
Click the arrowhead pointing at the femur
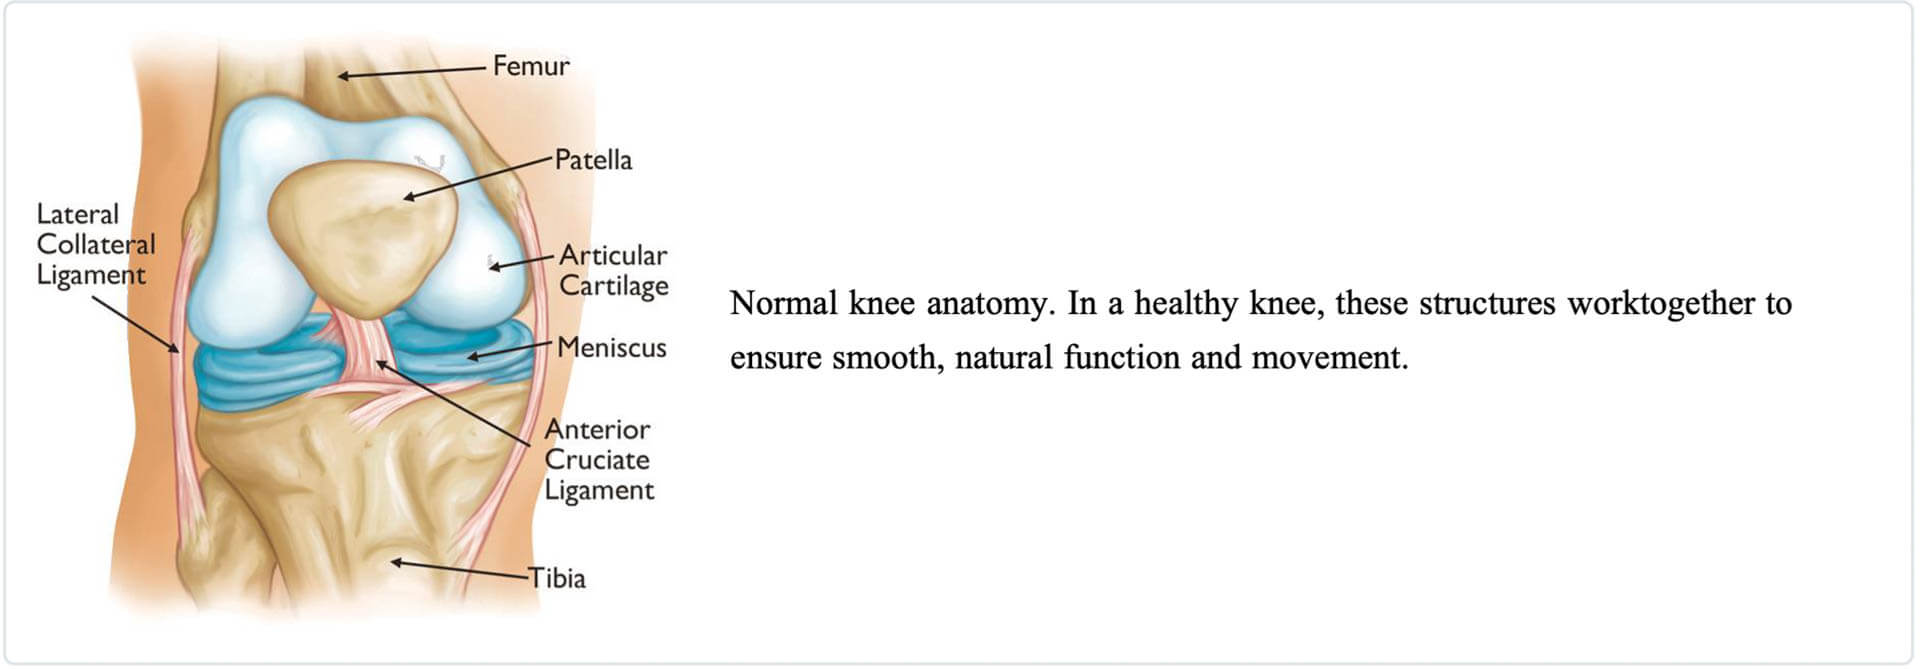(344, 75)
